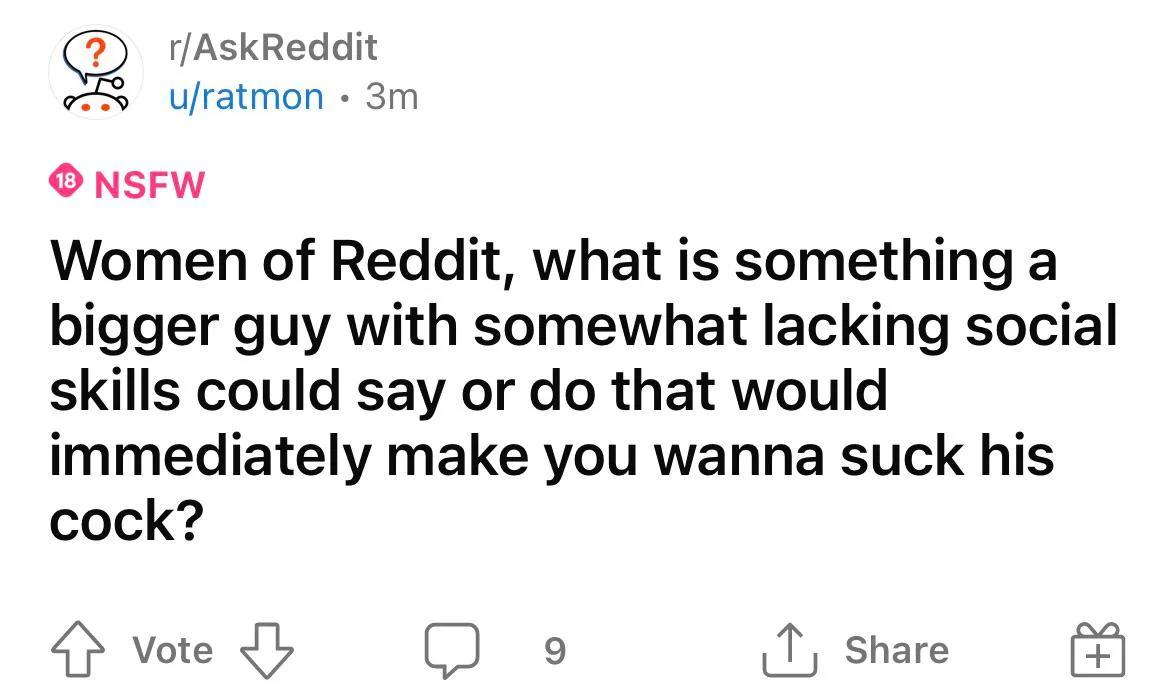Click the 3m post timestamp
1170x697 pixels.
[x=392, y=97]
